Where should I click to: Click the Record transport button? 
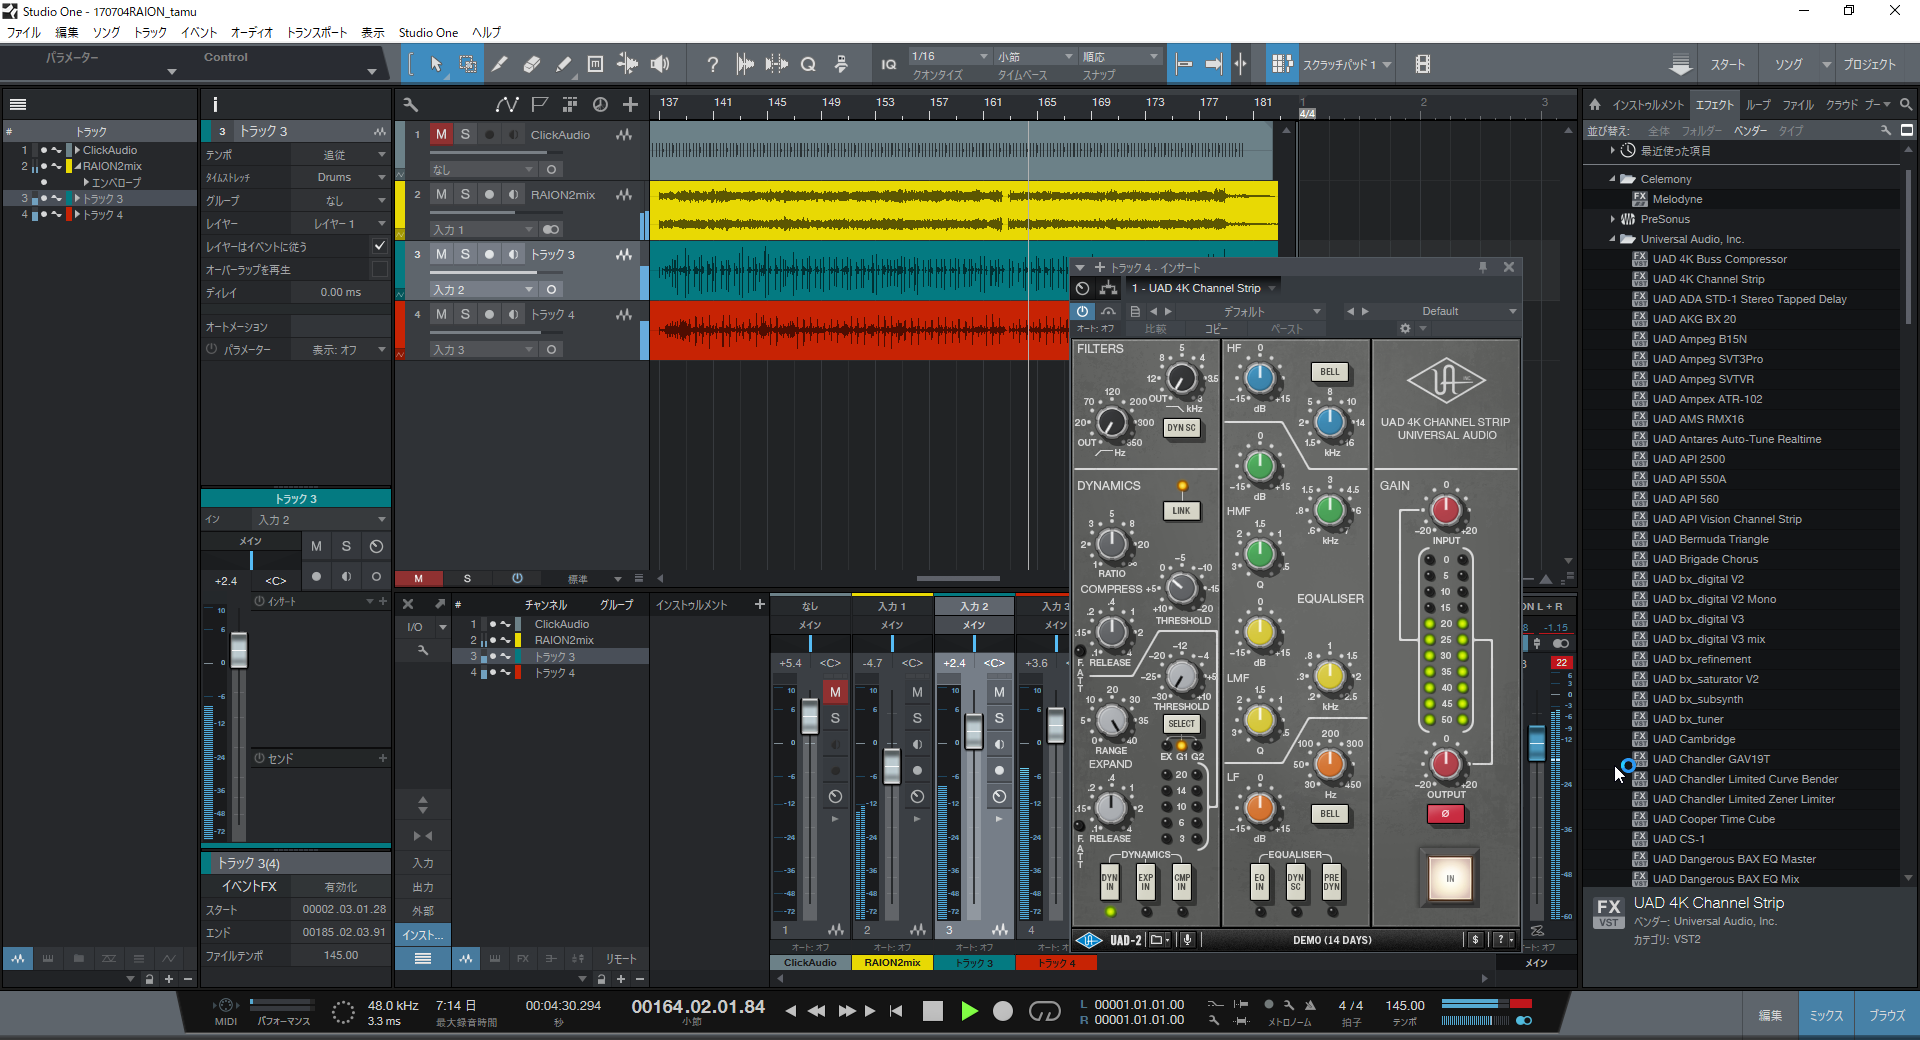(1003, 1011)
